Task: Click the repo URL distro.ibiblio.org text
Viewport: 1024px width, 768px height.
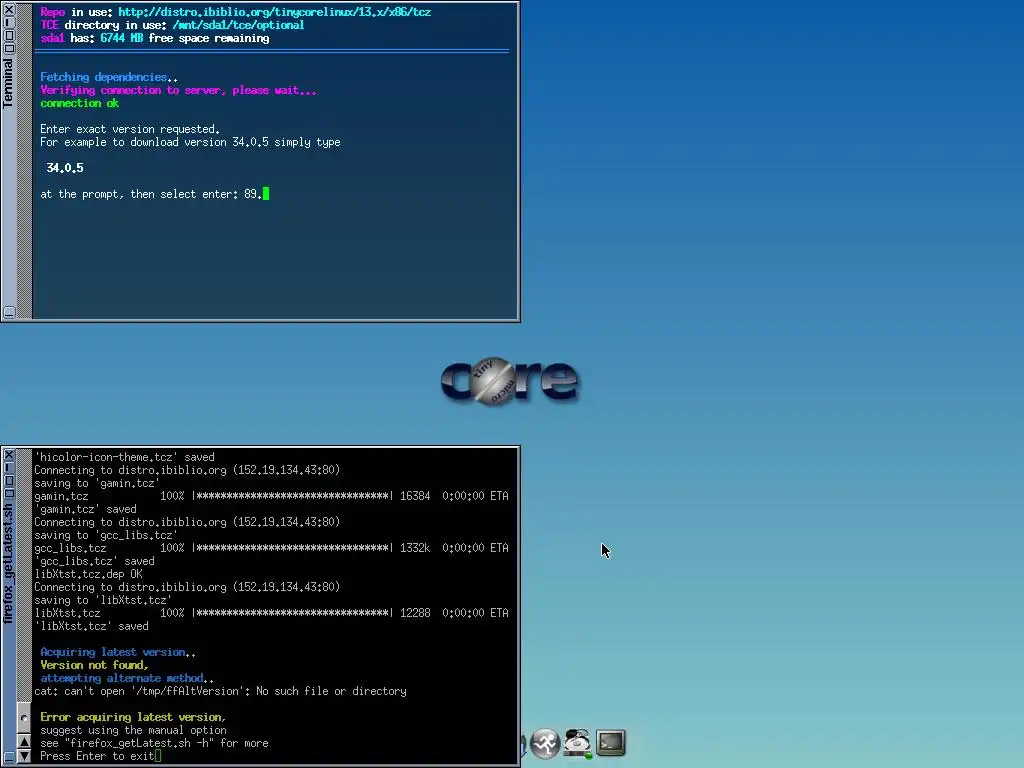Action: point(274,12)
